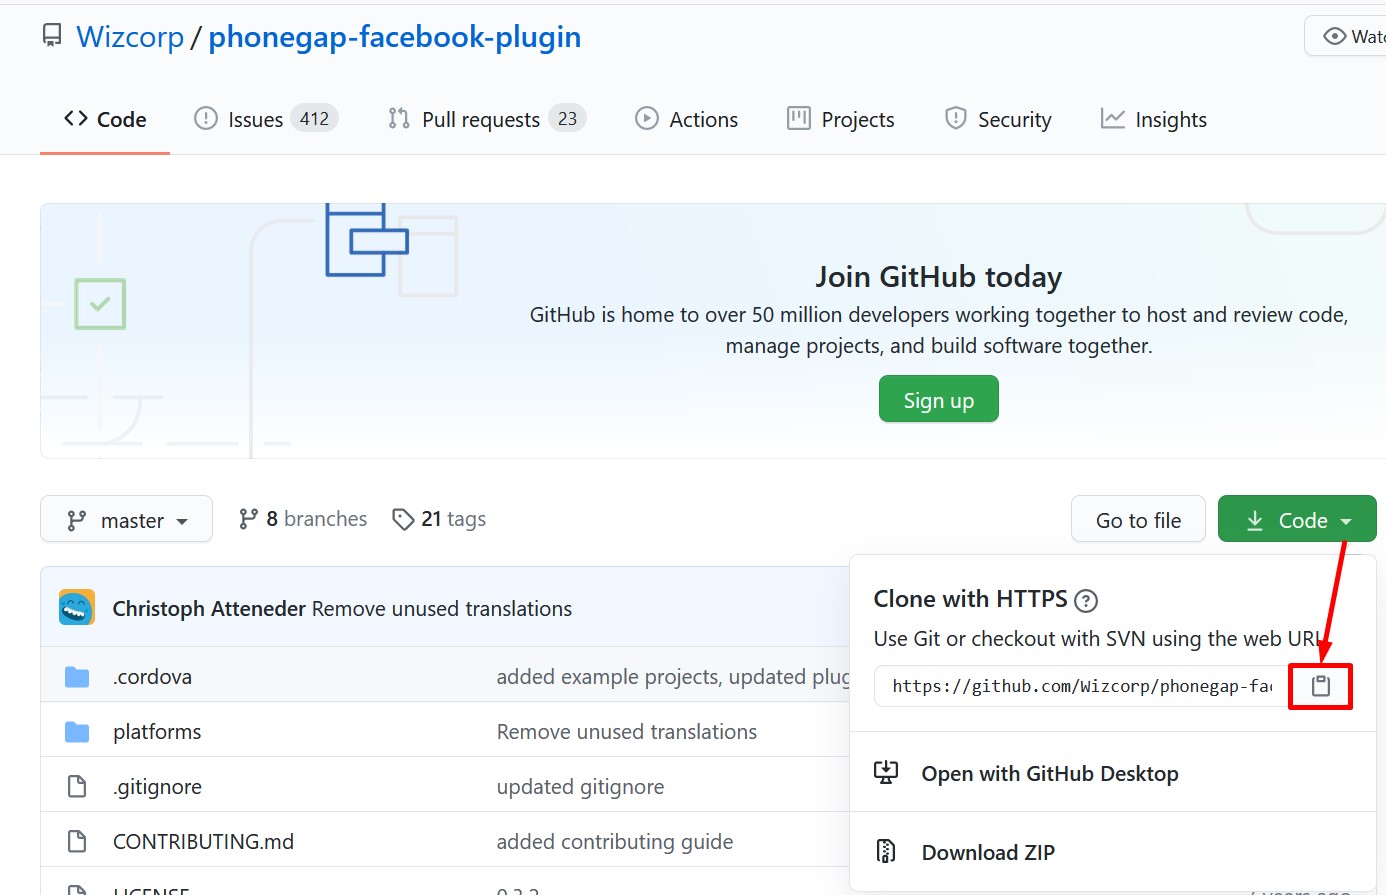This screenshot has width=1386, height=895.
Task: Toggle the green Code dropdown button
Action: (1297, 519)
